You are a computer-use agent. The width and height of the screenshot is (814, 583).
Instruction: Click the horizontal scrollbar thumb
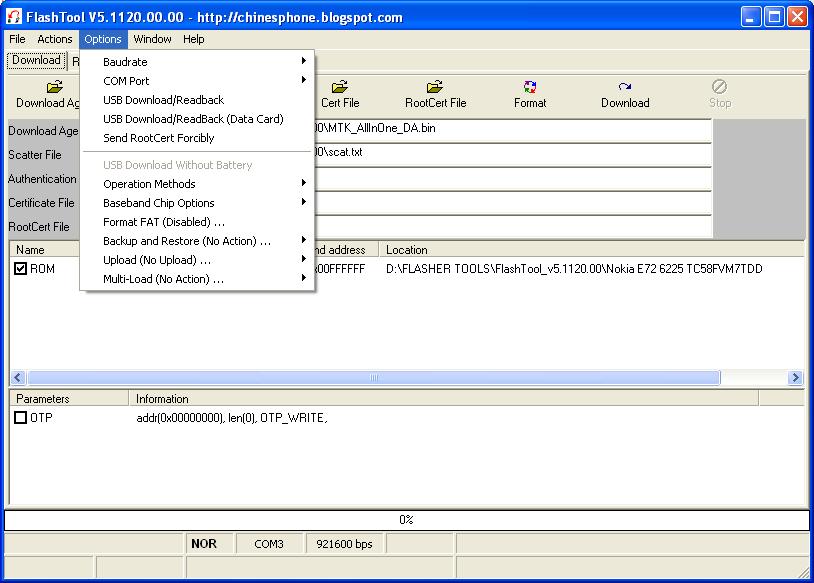coord(373,377)
